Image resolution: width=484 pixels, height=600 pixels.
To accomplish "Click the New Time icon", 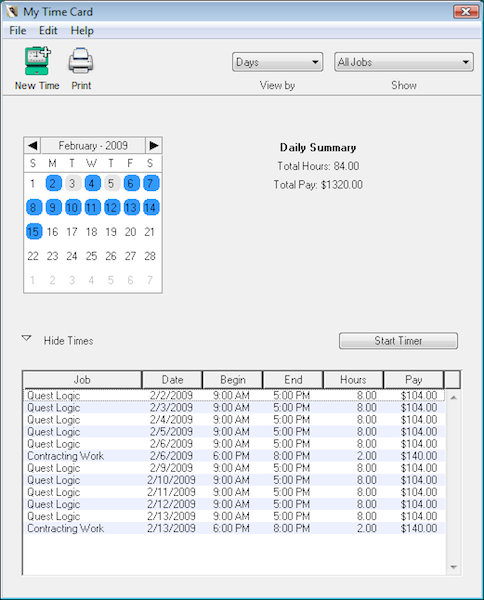I will pos(37,61).
